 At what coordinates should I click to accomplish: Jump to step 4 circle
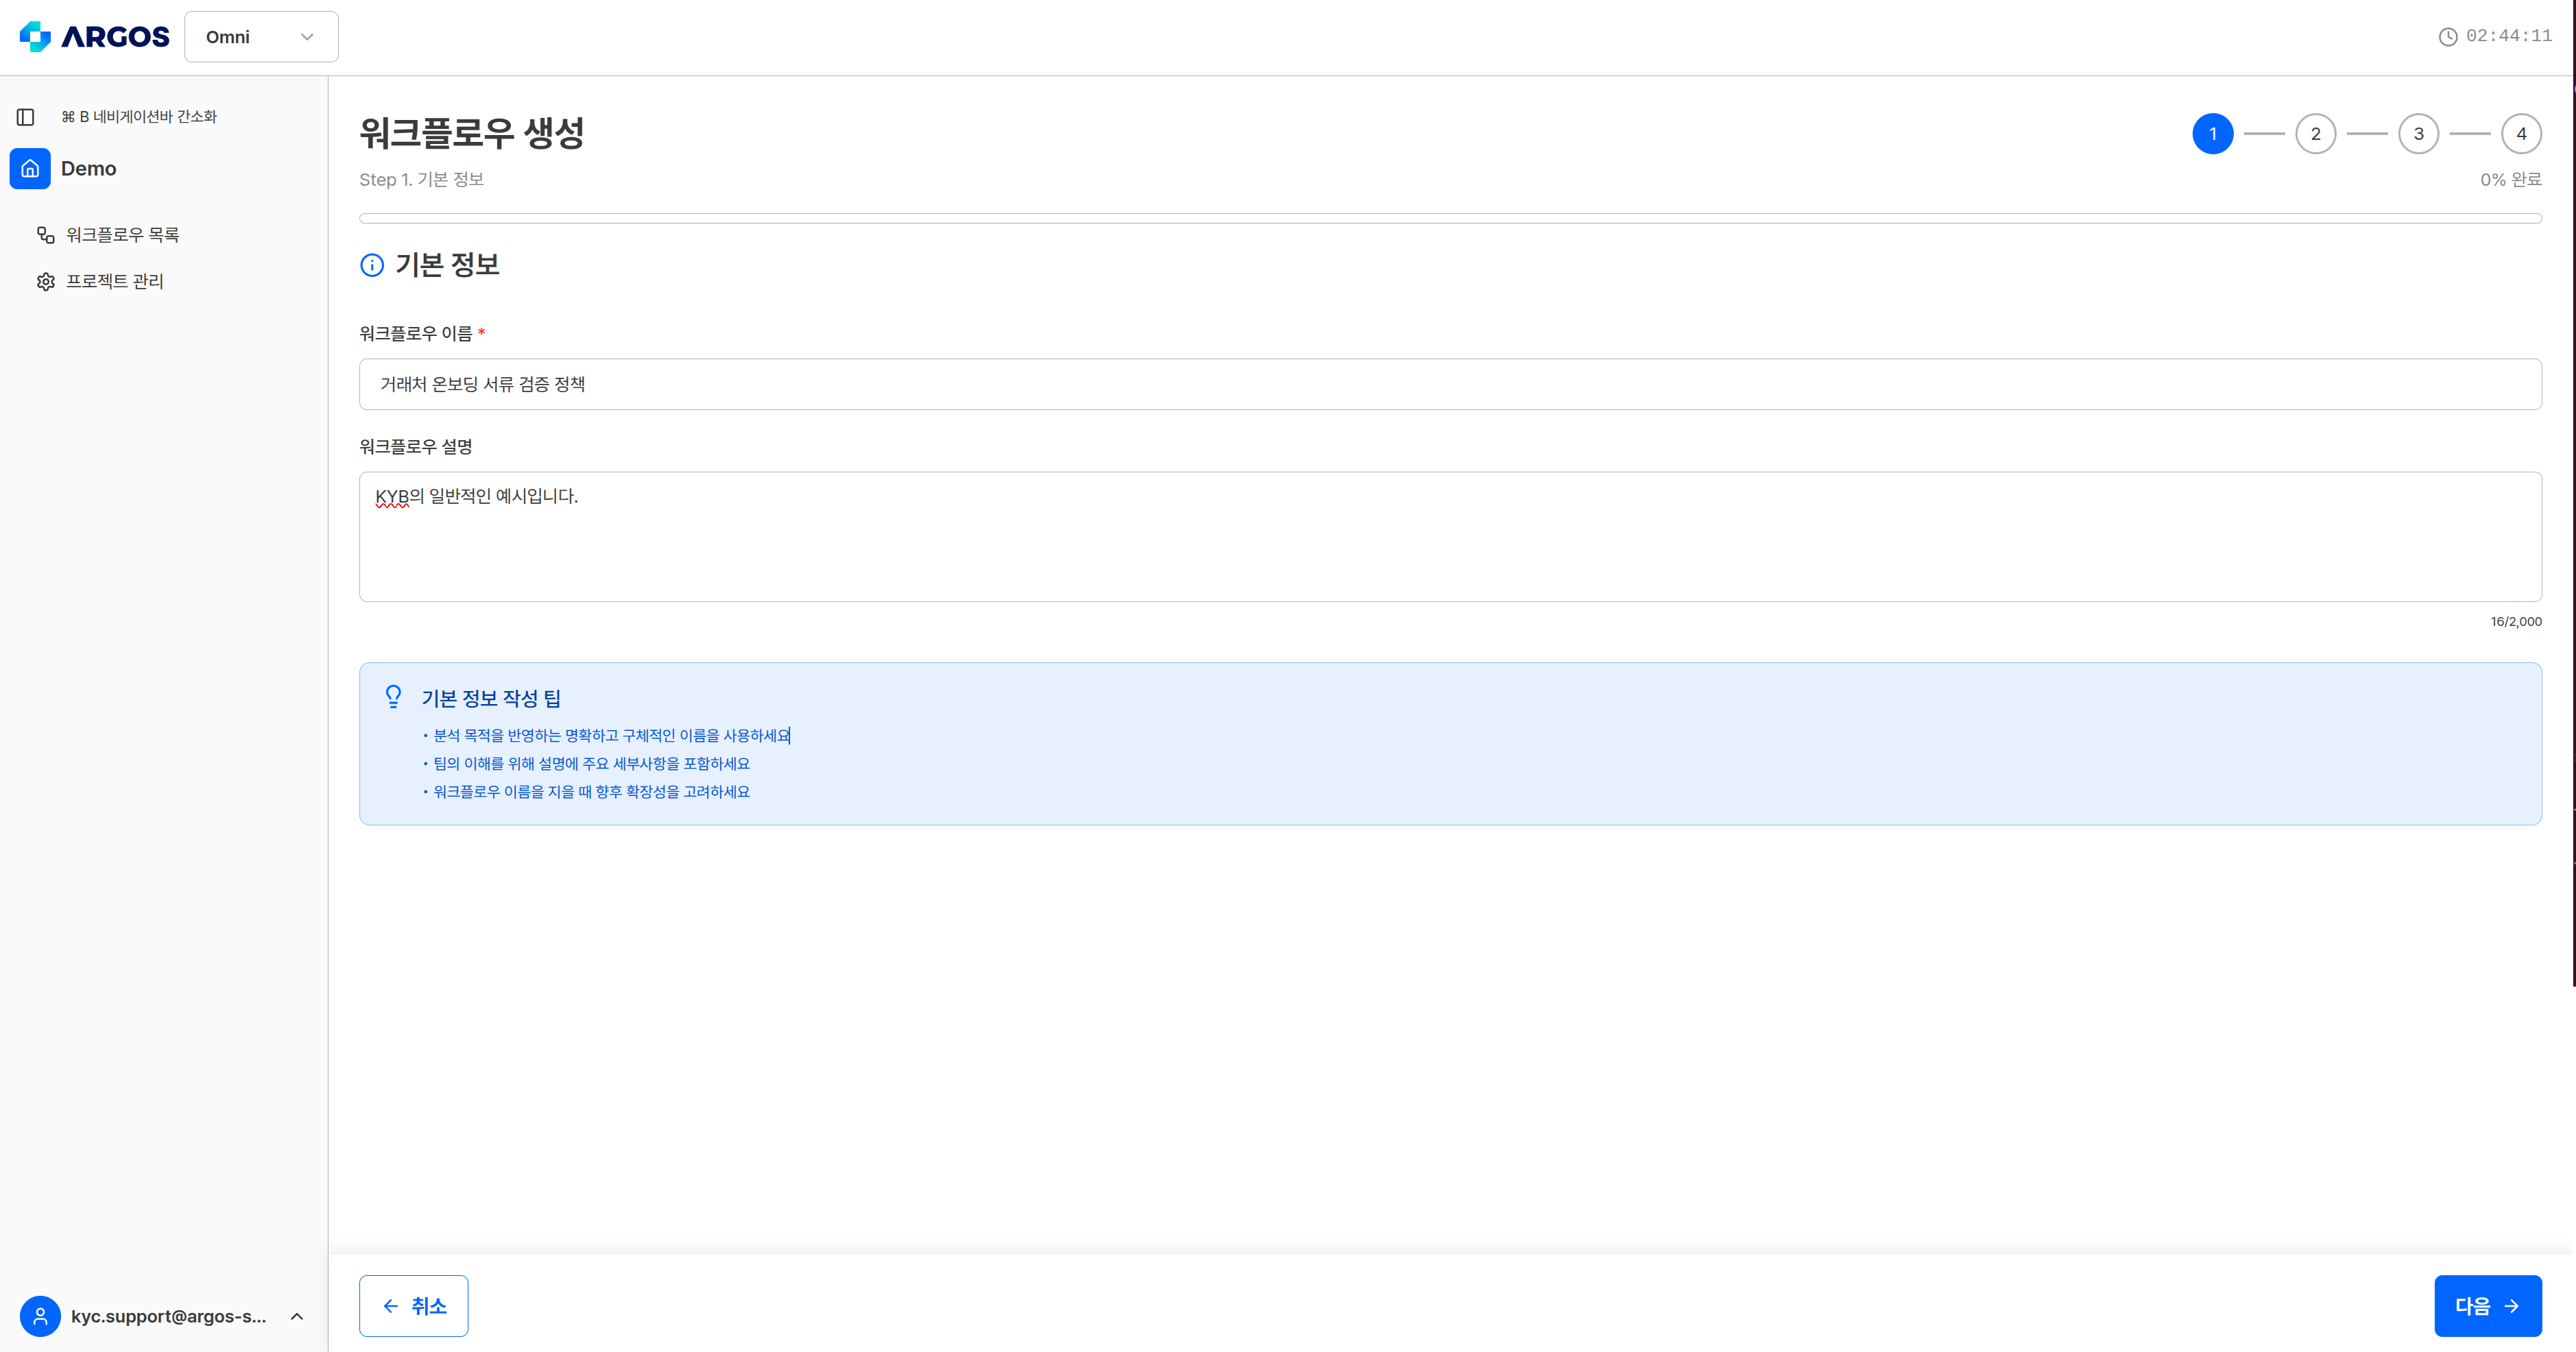click(x=2521, y=134)
